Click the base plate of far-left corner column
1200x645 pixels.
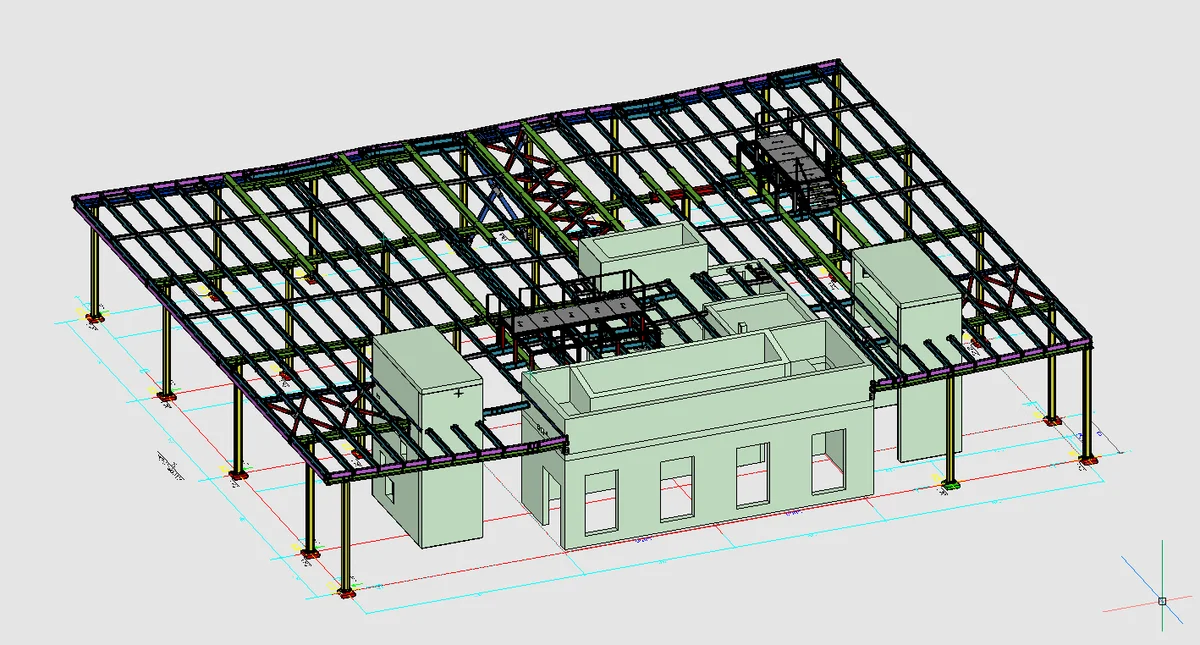click(95, 319)
